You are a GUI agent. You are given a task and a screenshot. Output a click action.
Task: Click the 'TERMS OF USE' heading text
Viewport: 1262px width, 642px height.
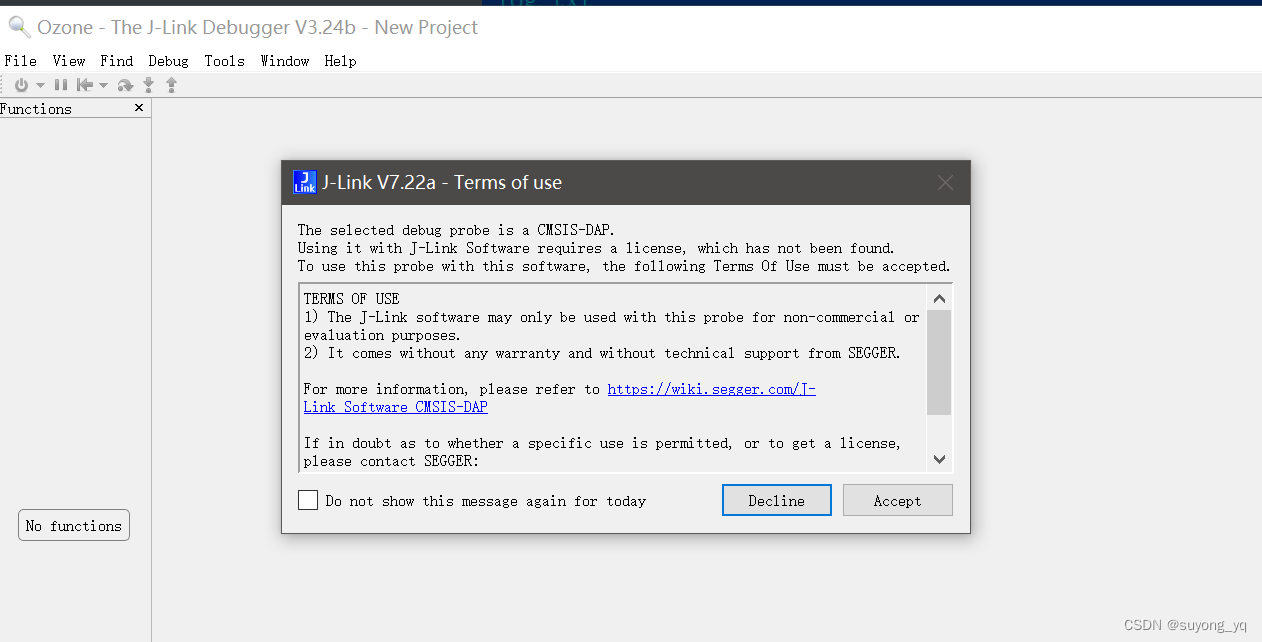(352, 299)
